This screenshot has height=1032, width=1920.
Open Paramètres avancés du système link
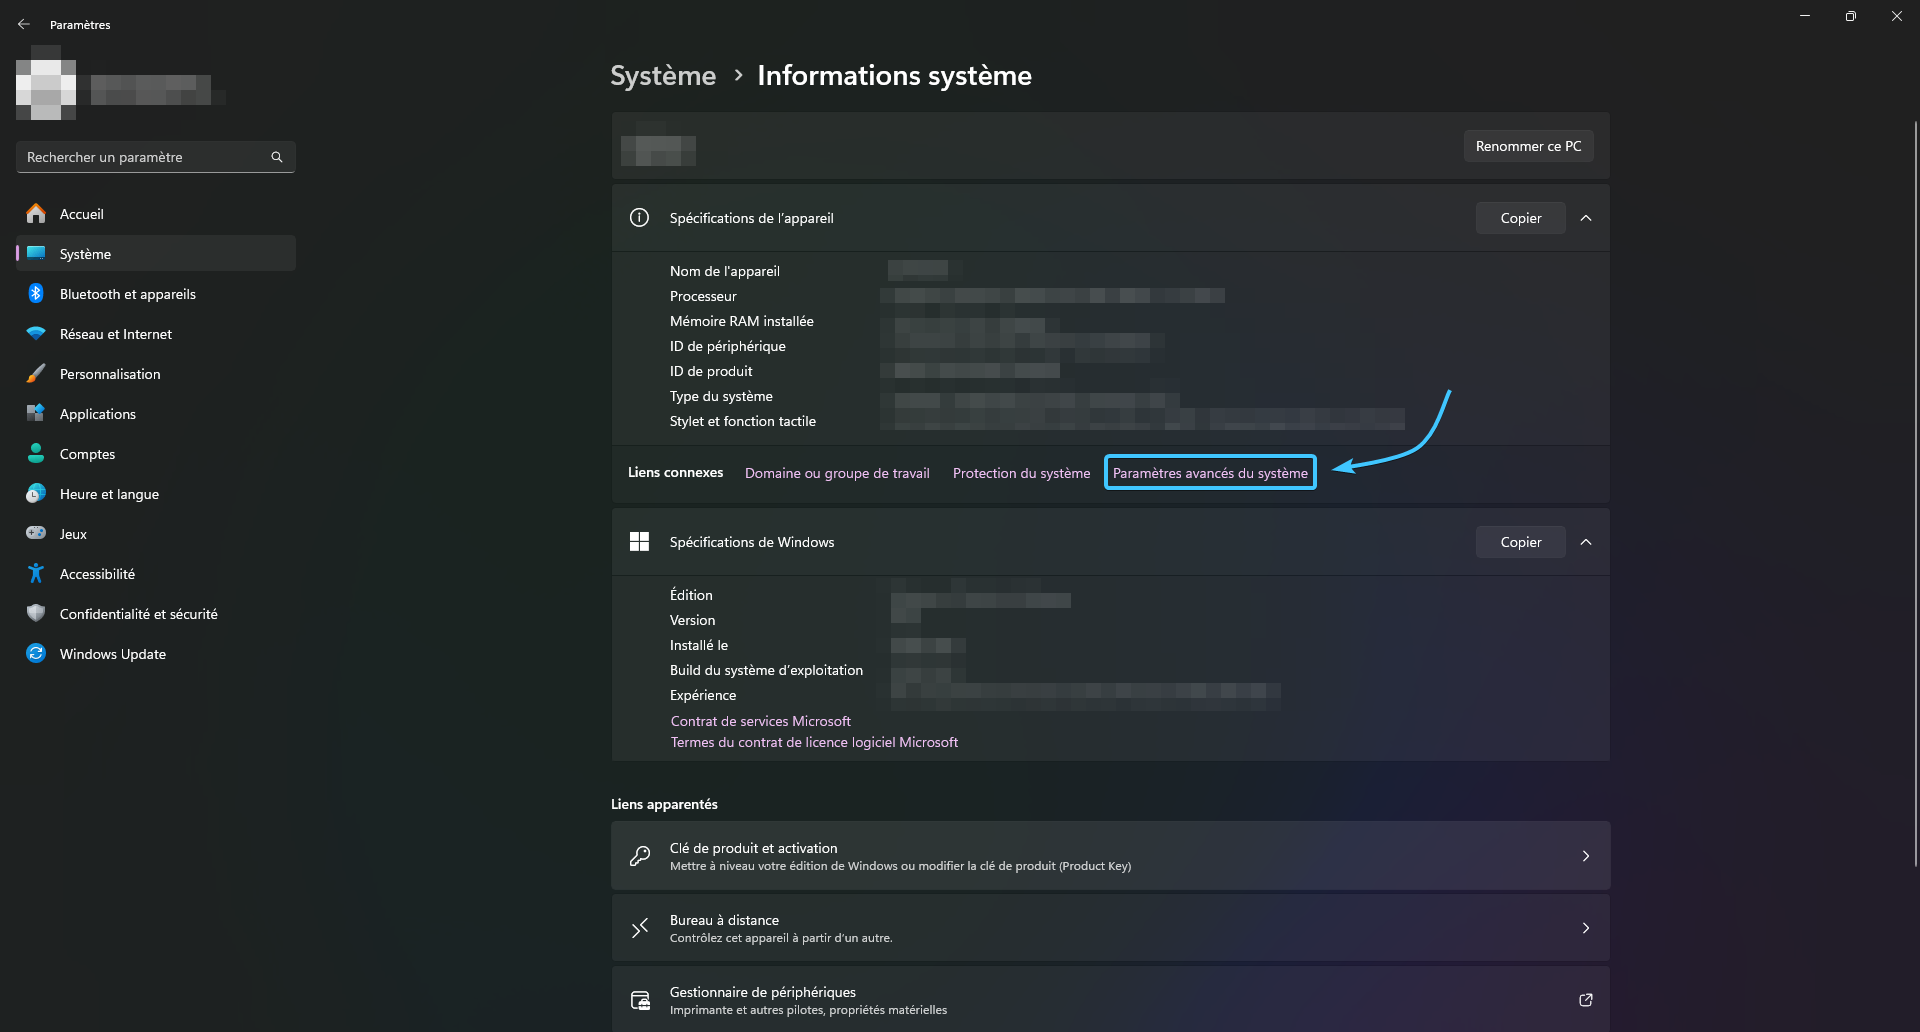coord(1210,473)
